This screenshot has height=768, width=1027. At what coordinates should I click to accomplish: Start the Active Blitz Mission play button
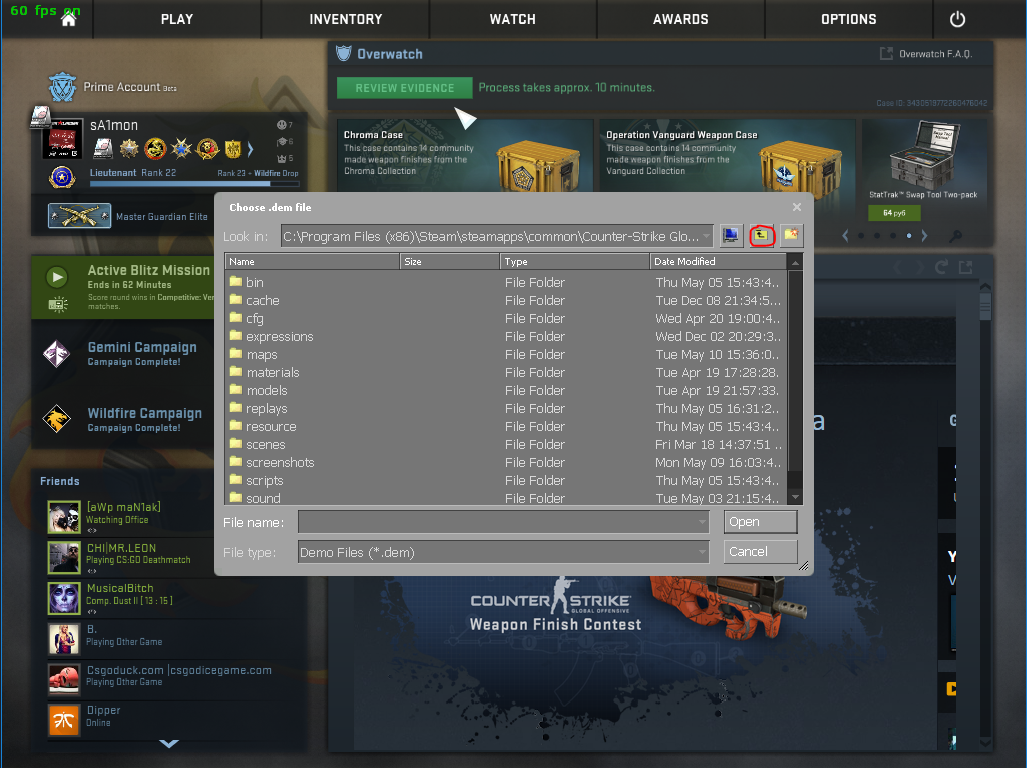click(x=57, y=277)
